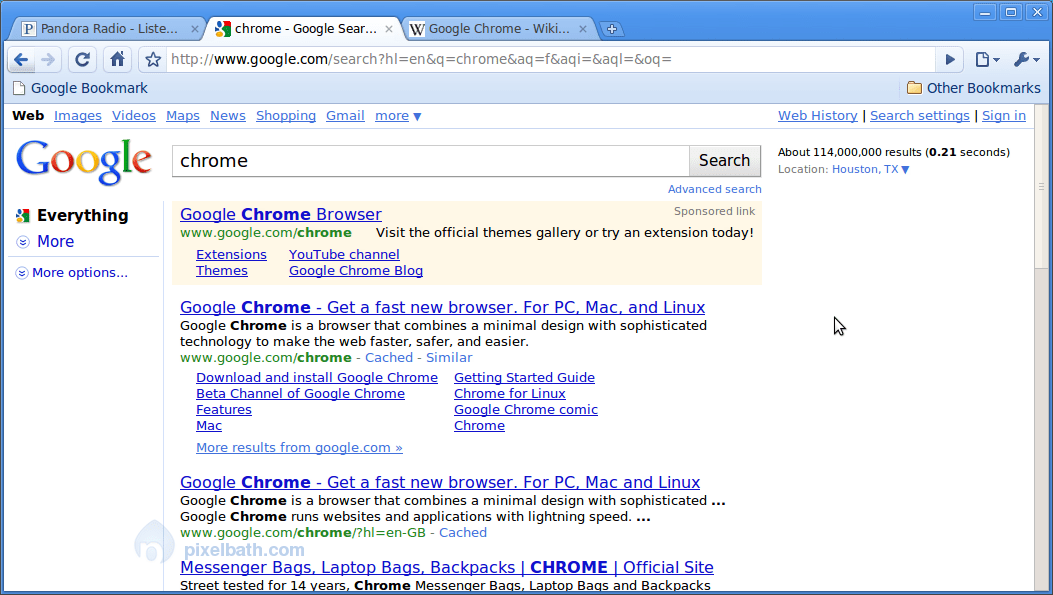Open the Extensions sponsored sublink
Viewport: 1053px width, 595px height.
[231, 255]
